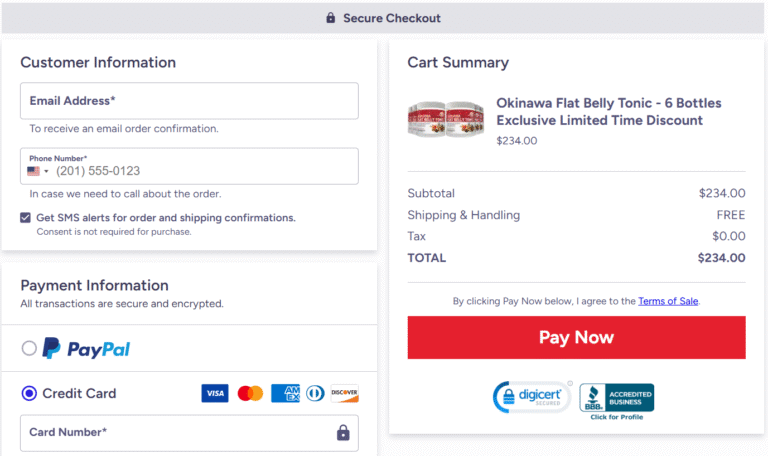Click the Visa card icon
Screen dimensions: 768x456
tap(215, 393)
